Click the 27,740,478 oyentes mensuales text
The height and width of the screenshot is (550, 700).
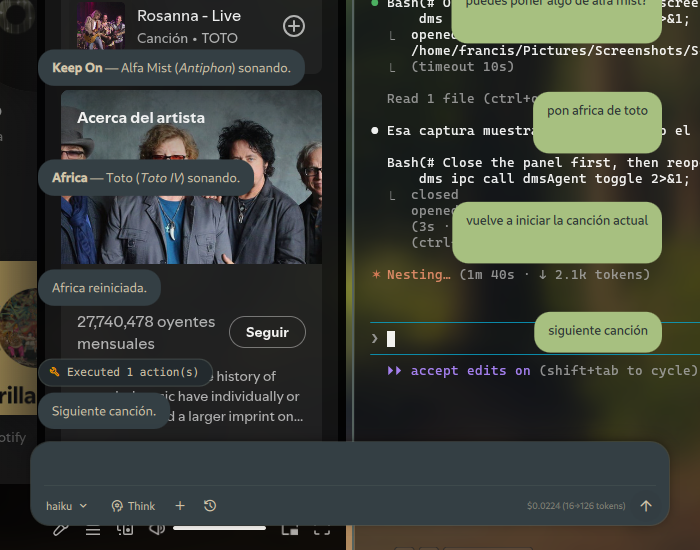[x=146, y=333]
